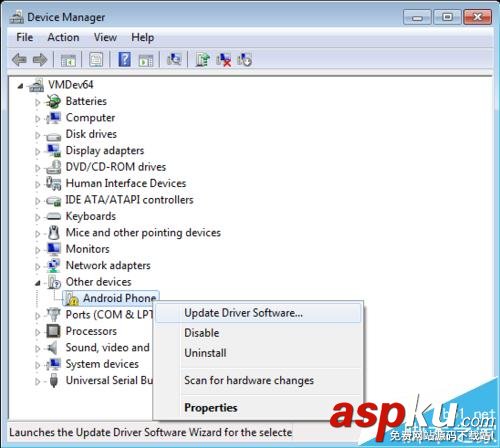Viewport: 500px width, 448px height.
Task: Expand the System devices node
Action: click(37, 365)
